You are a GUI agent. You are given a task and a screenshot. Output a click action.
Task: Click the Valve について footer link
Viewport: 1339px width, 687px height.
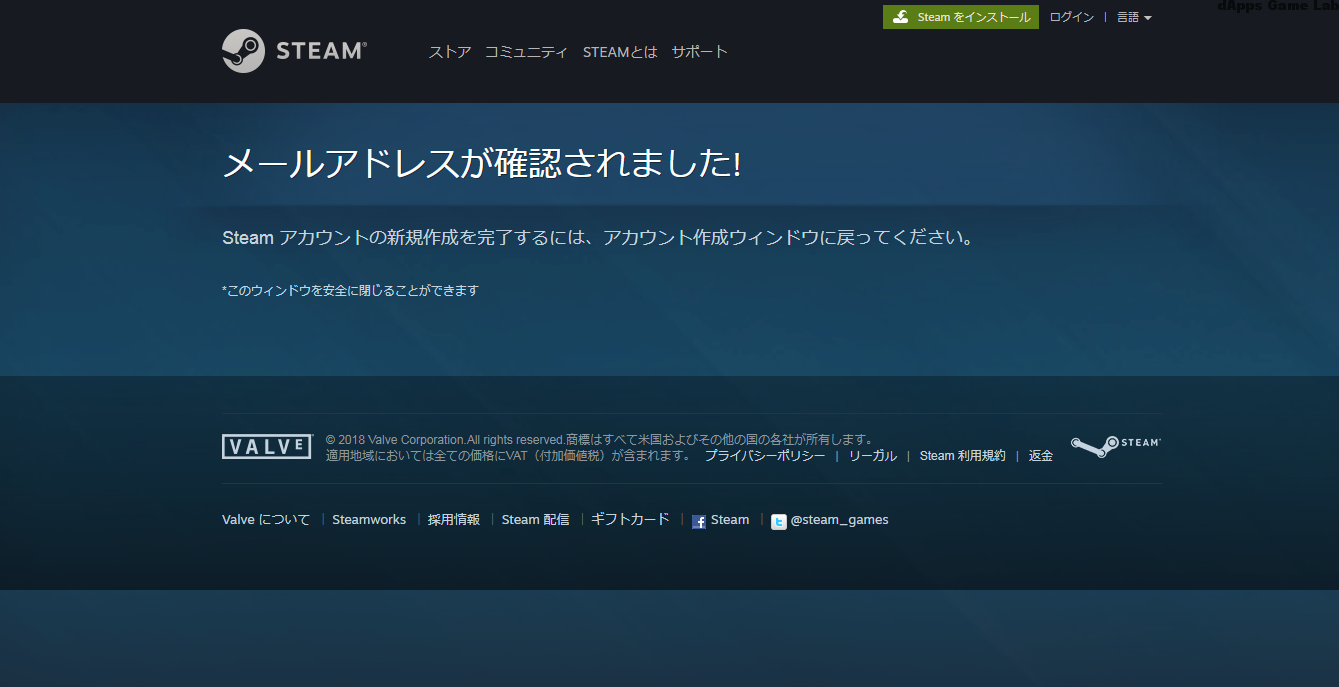(266, 520)
